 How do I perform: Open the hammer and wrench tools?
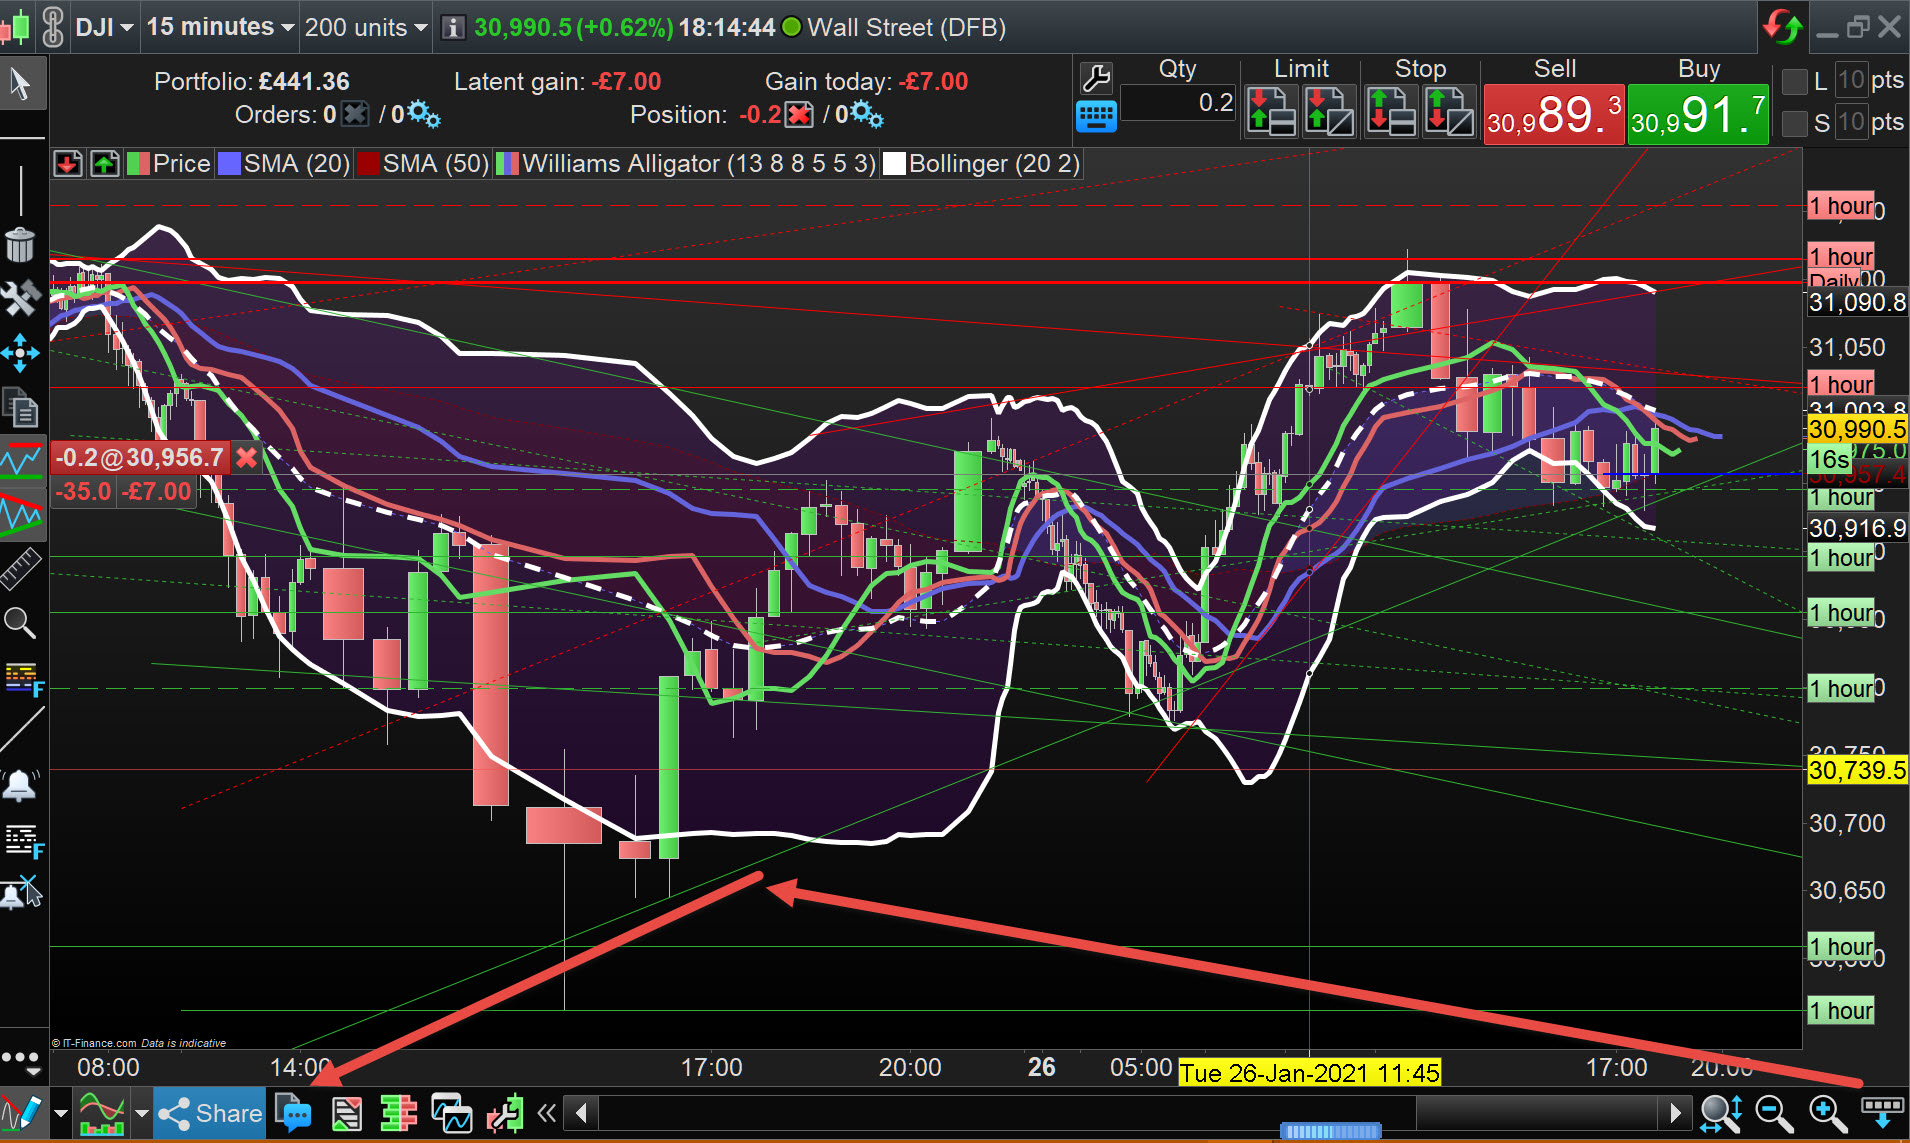tap(20, 298)
